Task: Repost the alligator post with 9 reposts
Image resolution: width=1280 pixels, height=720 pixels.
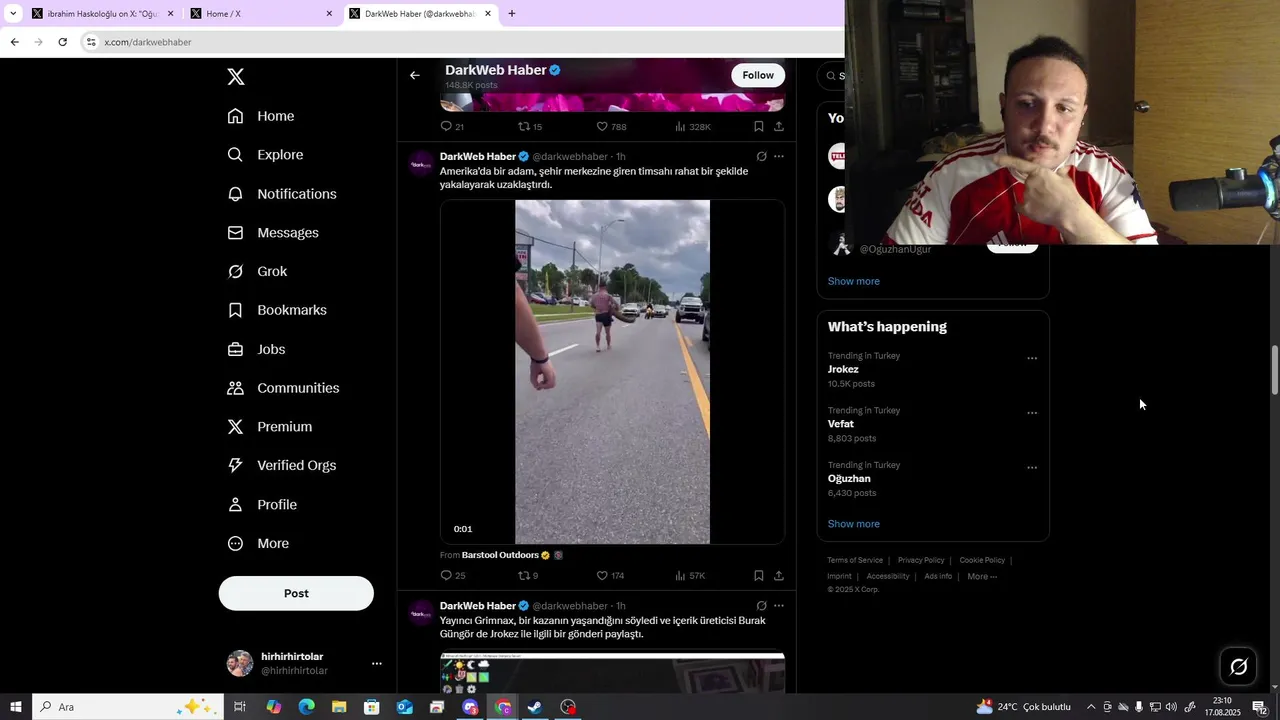Action: click(528, 575)
